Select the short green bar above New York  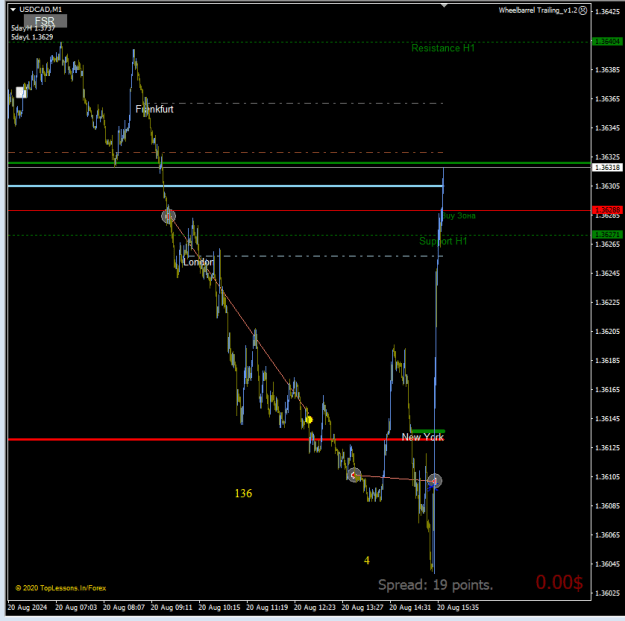tap(428, 430)
